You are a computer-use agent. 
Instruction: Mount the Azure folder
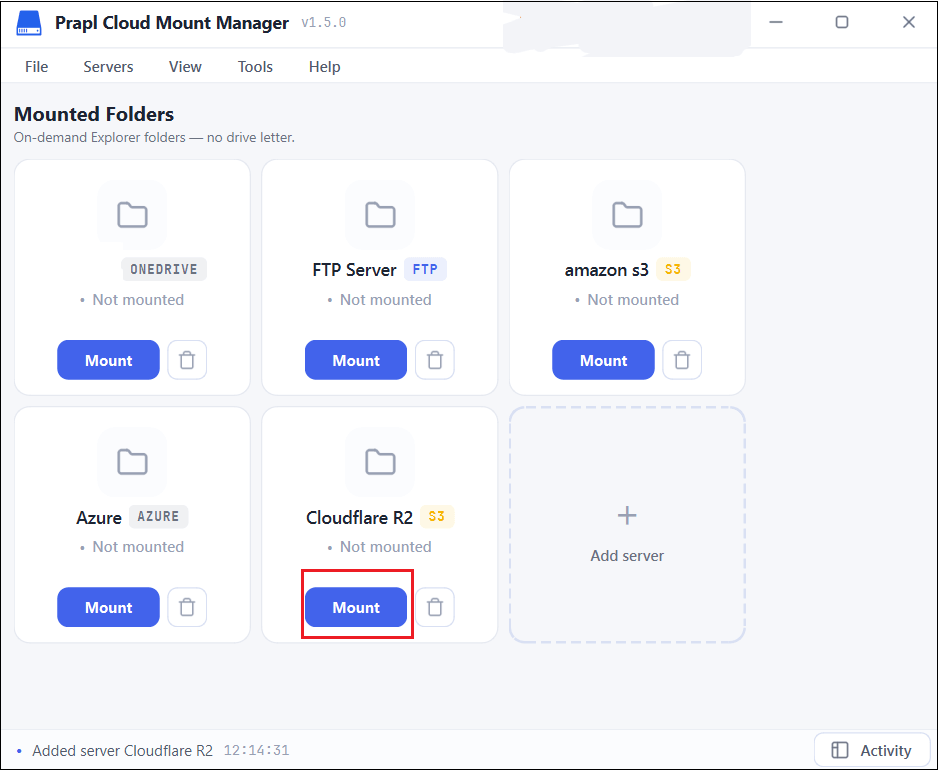click(108, 607)
